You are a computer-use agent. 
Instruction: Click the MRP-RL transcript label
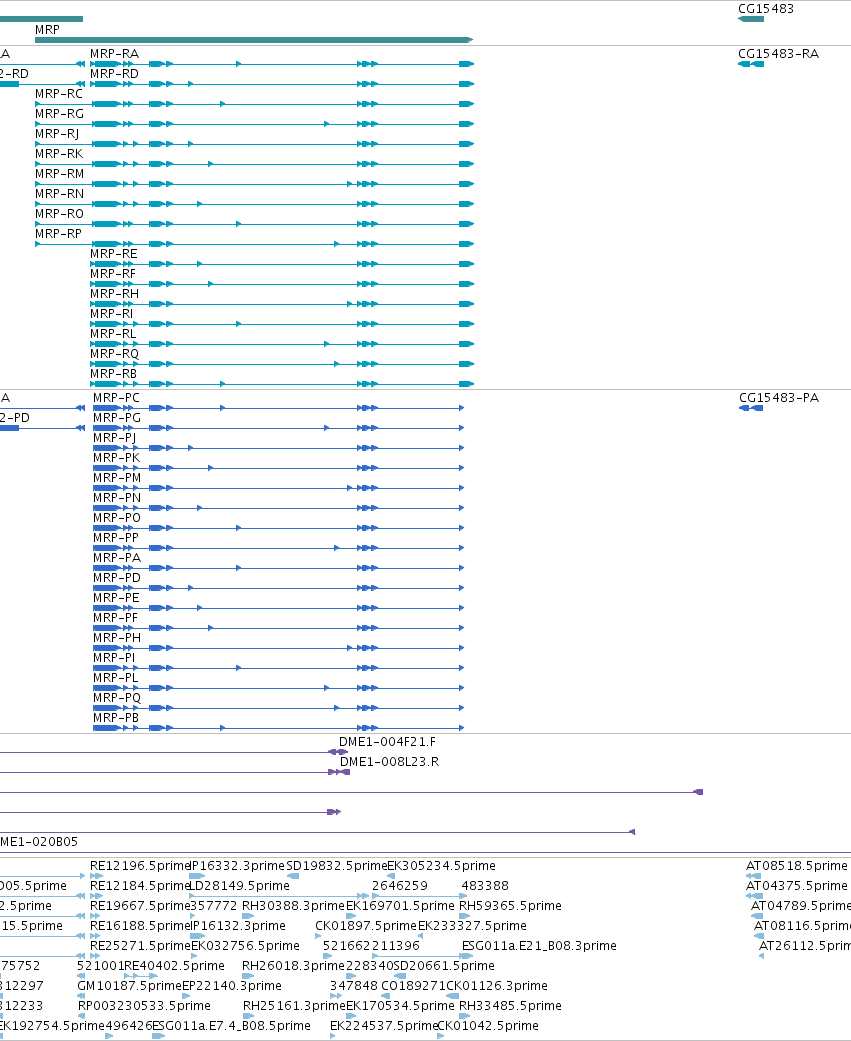coord(113,333)
